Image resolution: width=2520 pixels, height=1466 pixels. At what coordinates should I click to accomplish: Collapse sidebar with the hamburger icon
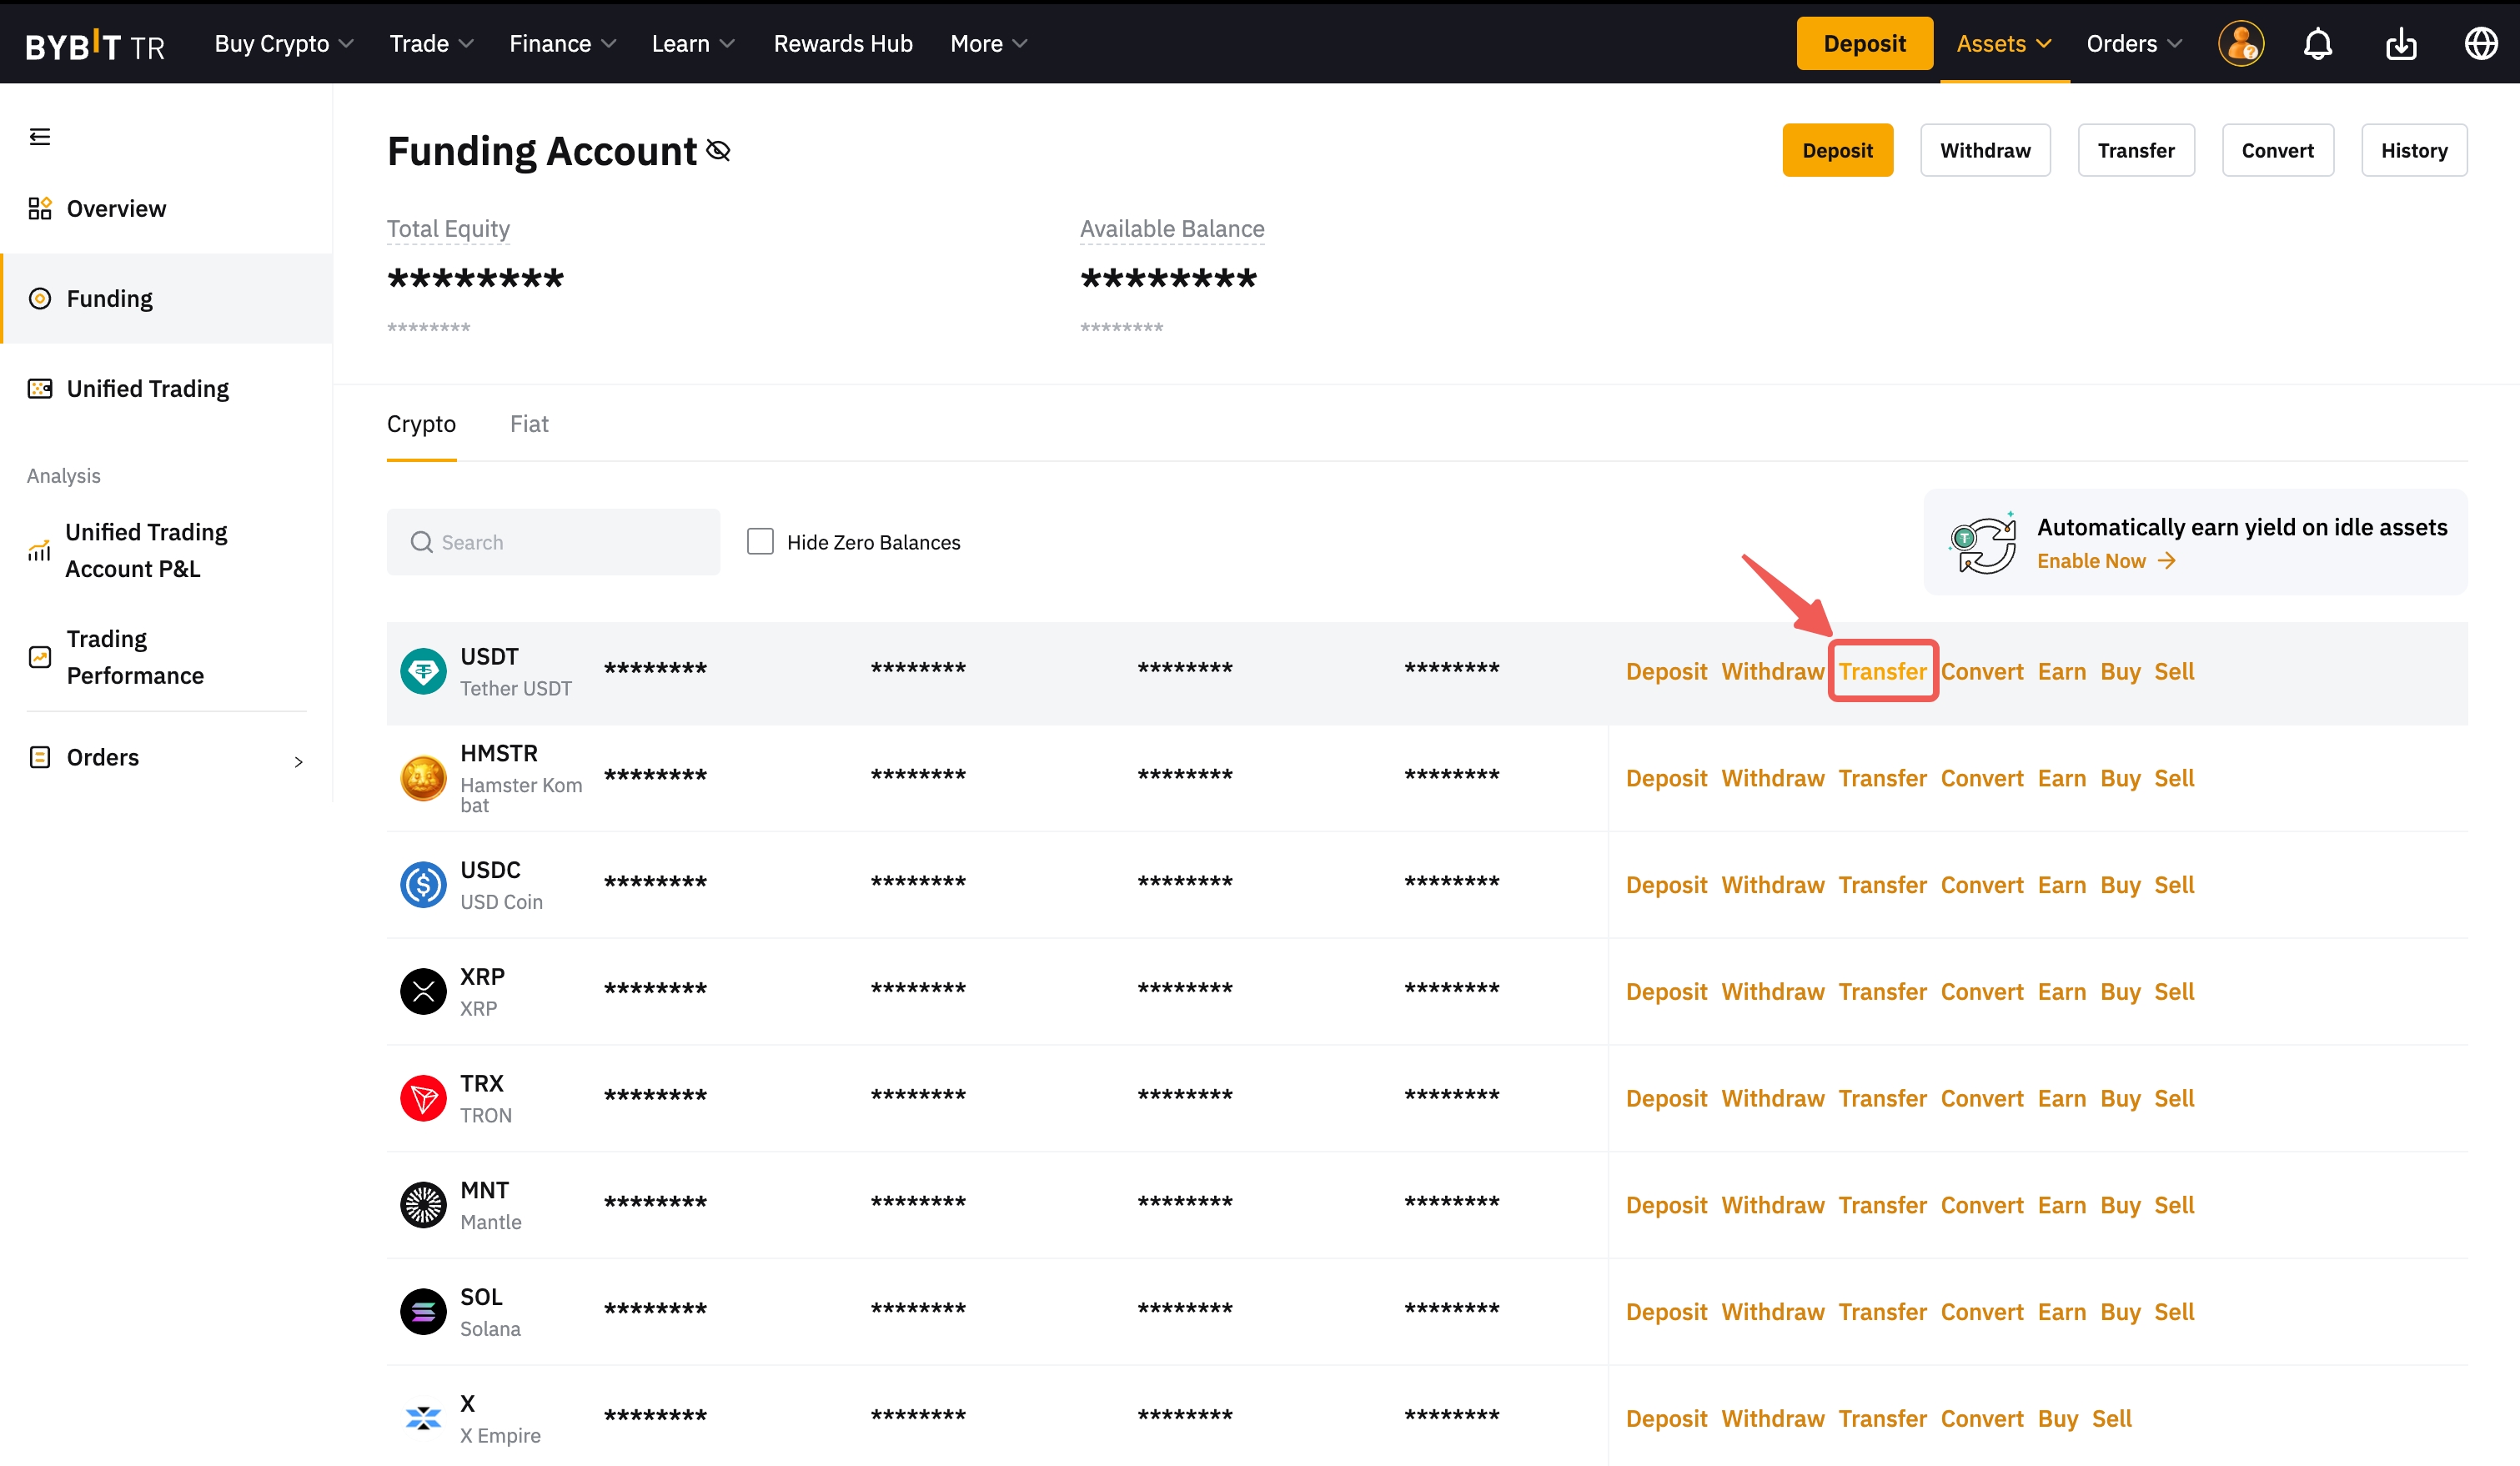(x=40, y=137)
